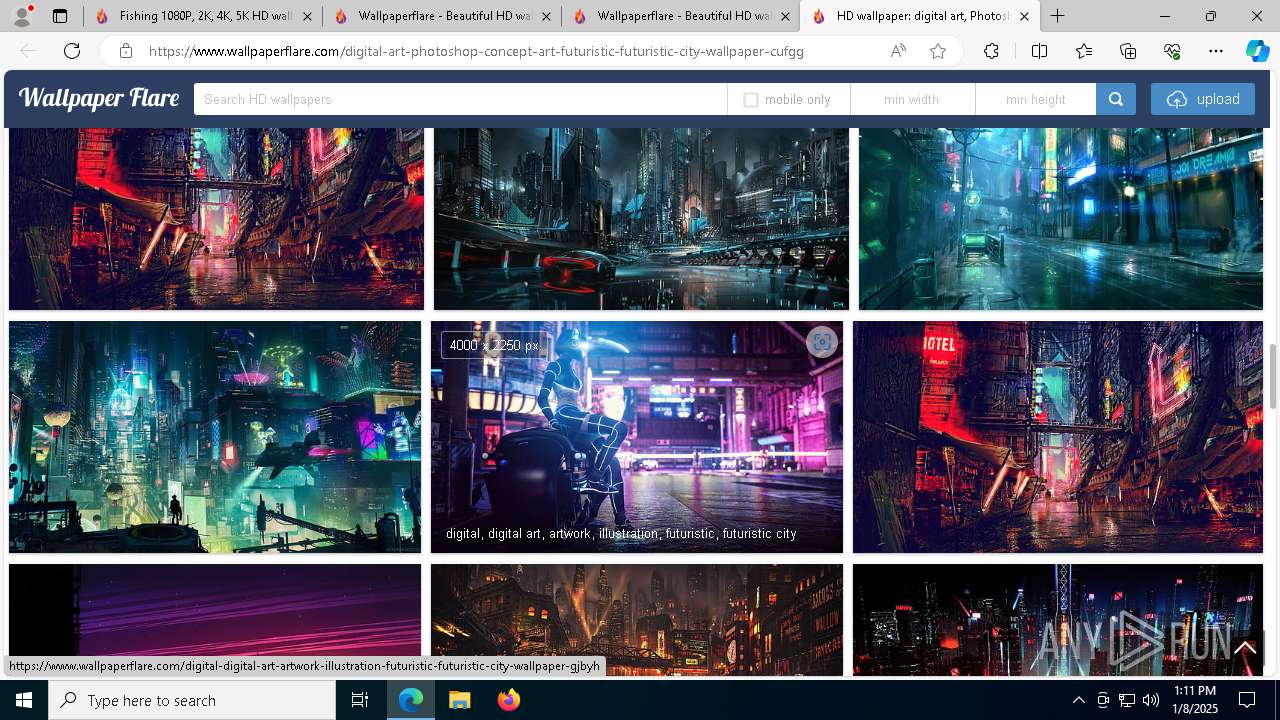View site information padlock icon

pyautogui.click(x=126, y=51)
